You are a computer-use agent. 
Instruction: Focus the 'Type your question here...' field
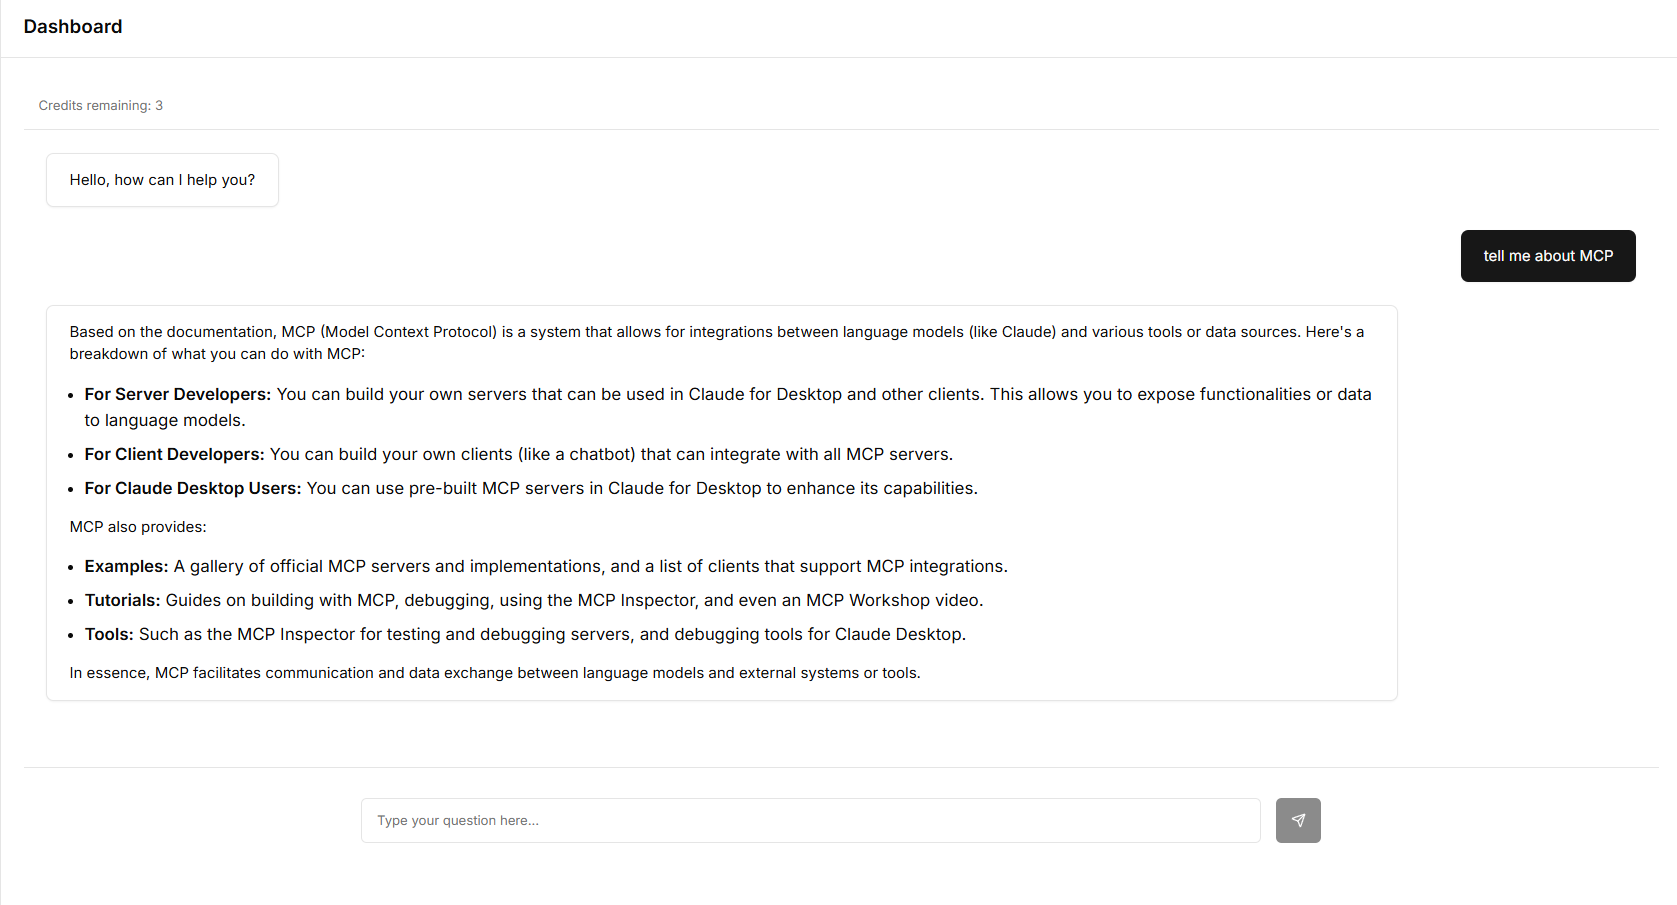coord(810,820)
